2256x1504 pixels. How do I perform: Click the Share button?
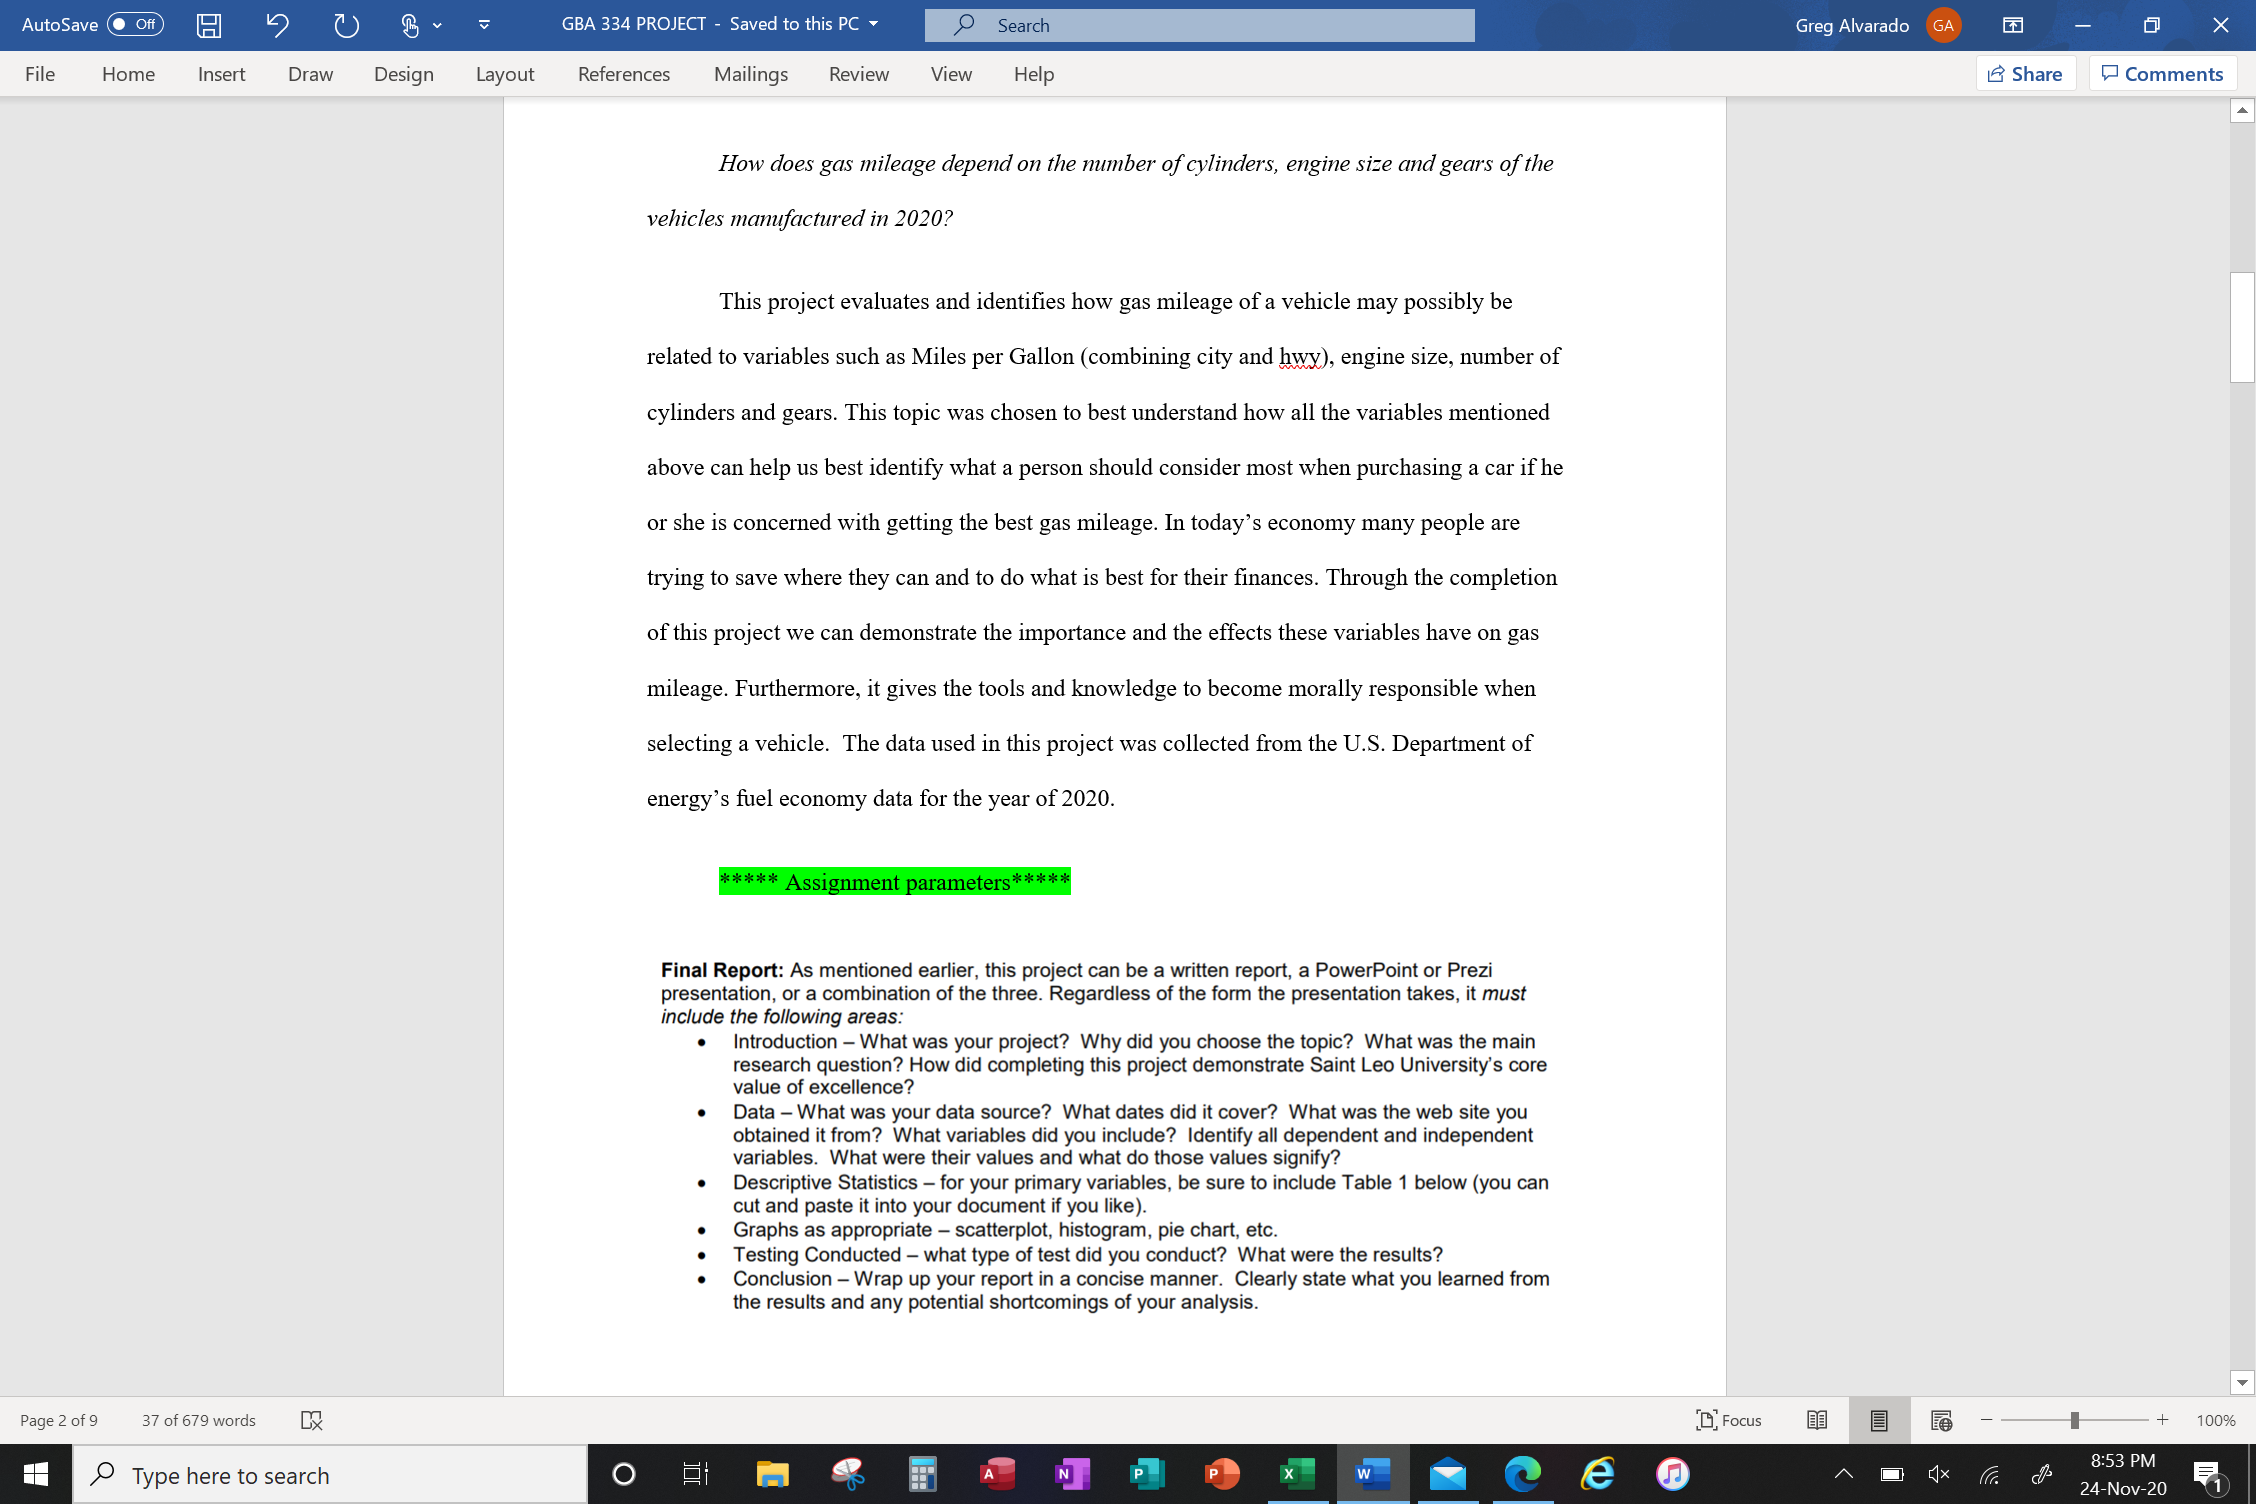(x=2025, y=73)
